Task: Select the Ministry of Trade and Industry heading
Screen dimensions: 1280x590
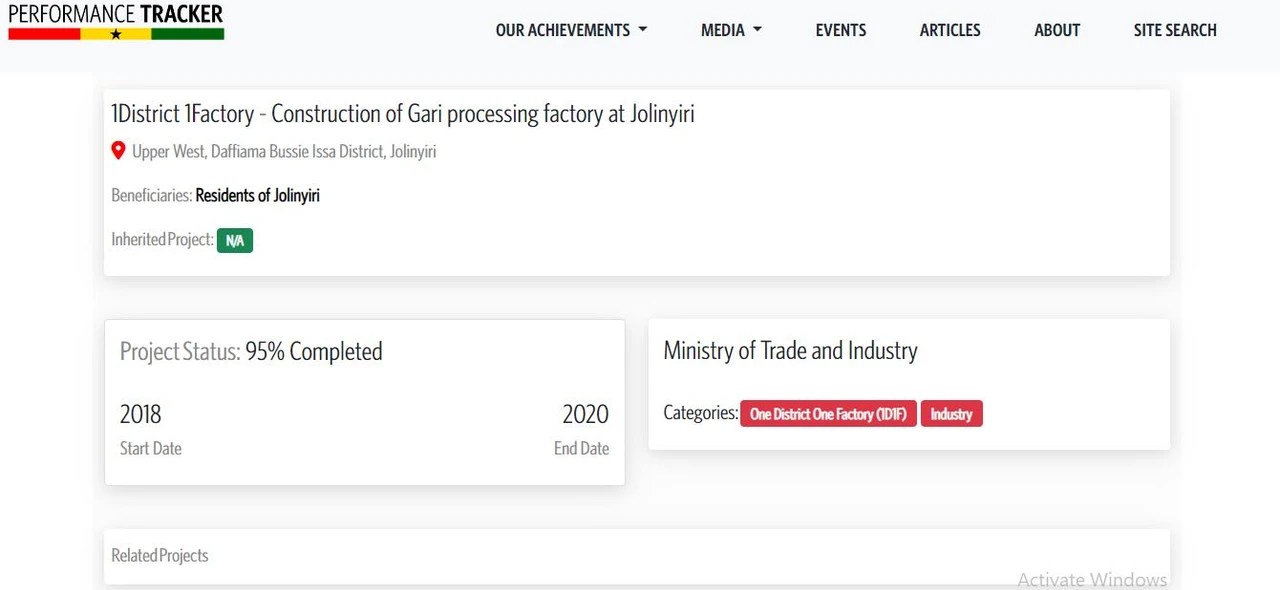Action: click(790, 351)
